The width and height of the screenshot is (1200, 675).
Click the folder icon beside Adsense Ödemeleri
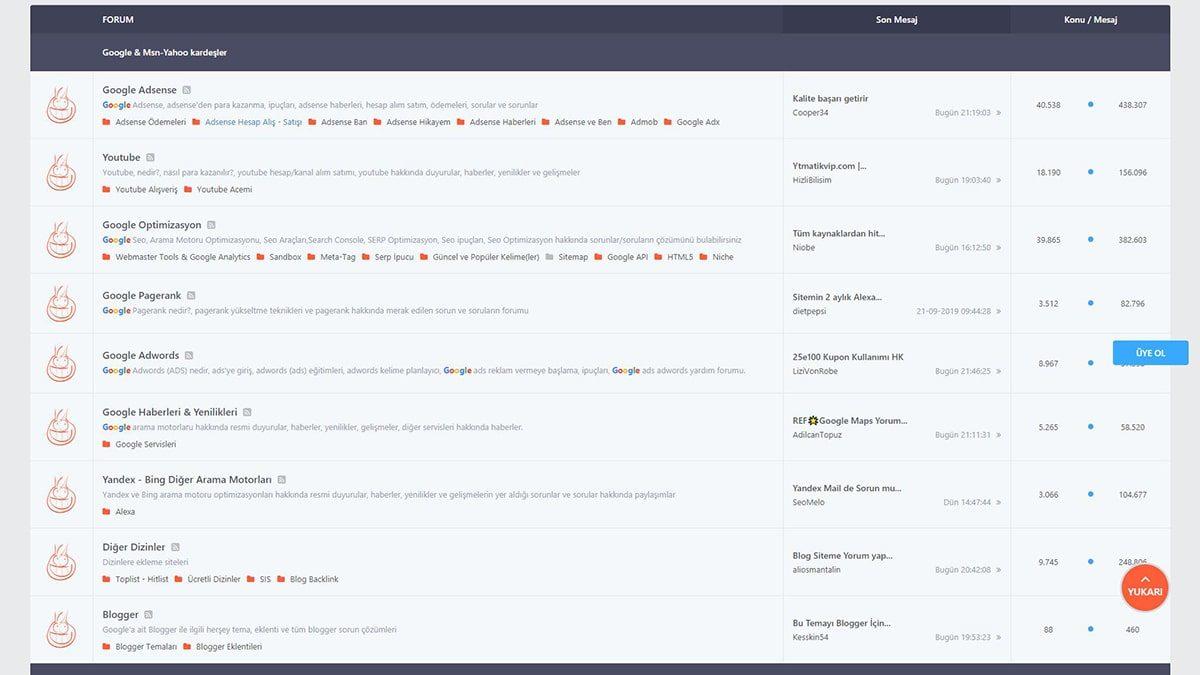pyautogui.click(x=106, y=122)
